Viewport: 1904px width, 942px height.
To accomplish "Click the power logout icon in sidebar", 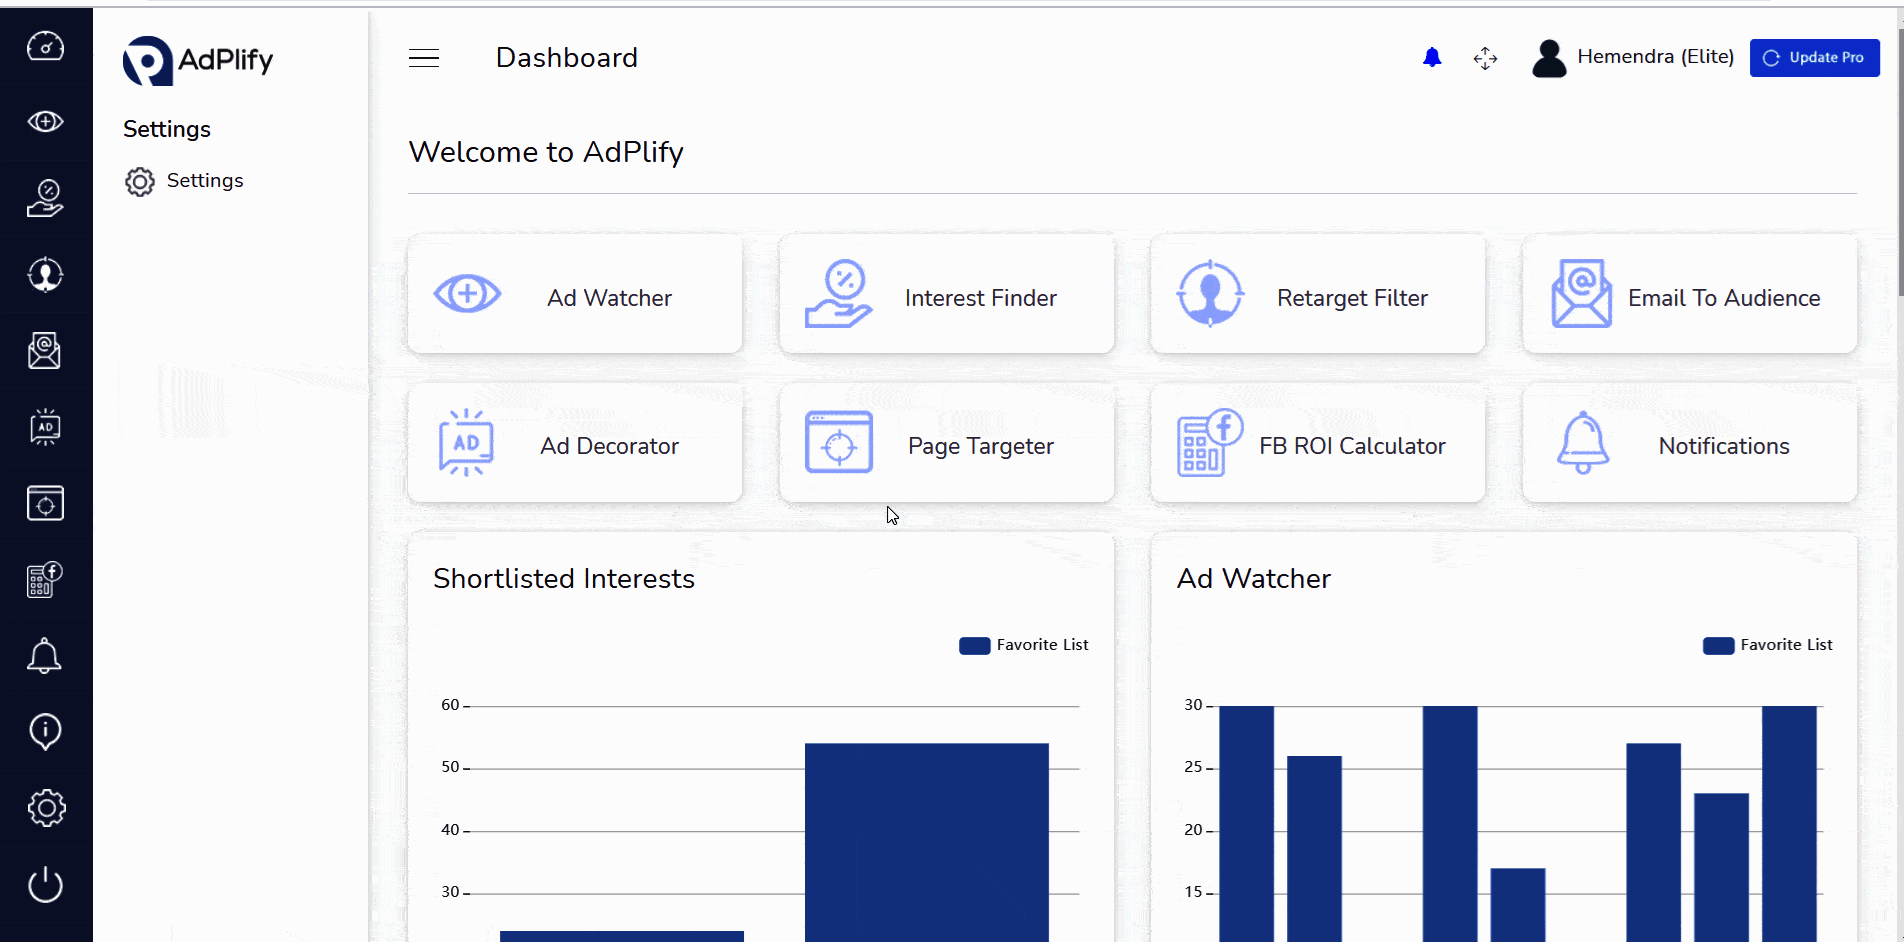I will [x=45, y=884].
